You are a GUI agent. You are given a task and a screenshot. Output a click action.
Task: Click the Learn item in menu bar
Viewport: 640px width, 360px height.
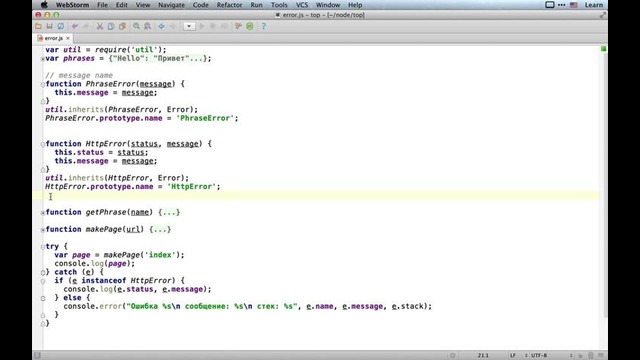(x=593, y=5)
